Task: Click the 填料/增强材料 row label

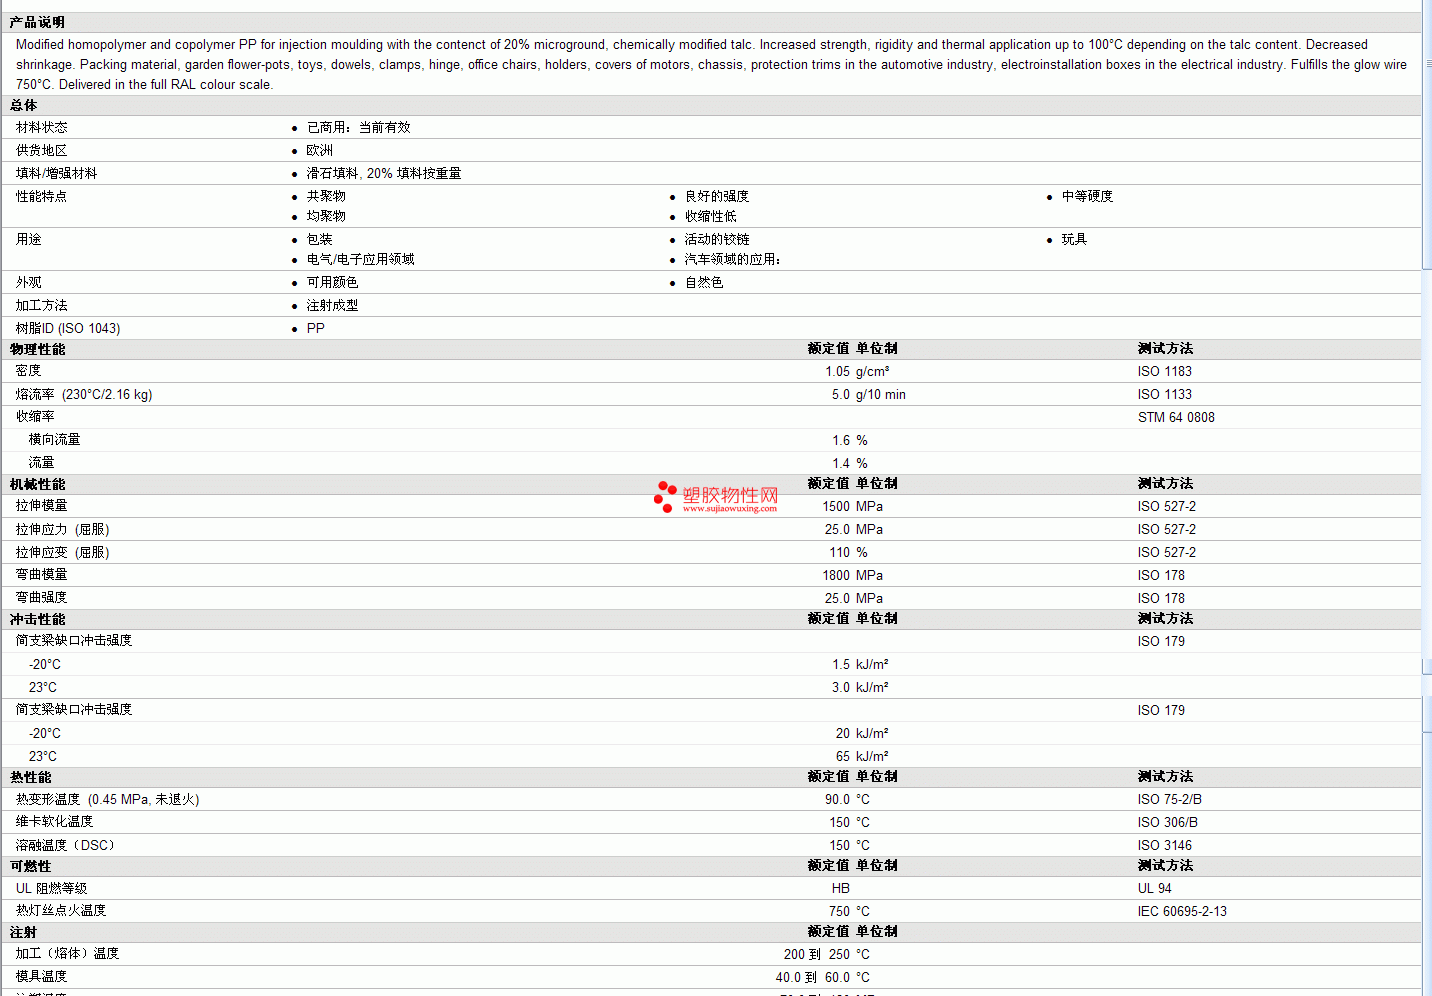Action: [x=57, y=173]
